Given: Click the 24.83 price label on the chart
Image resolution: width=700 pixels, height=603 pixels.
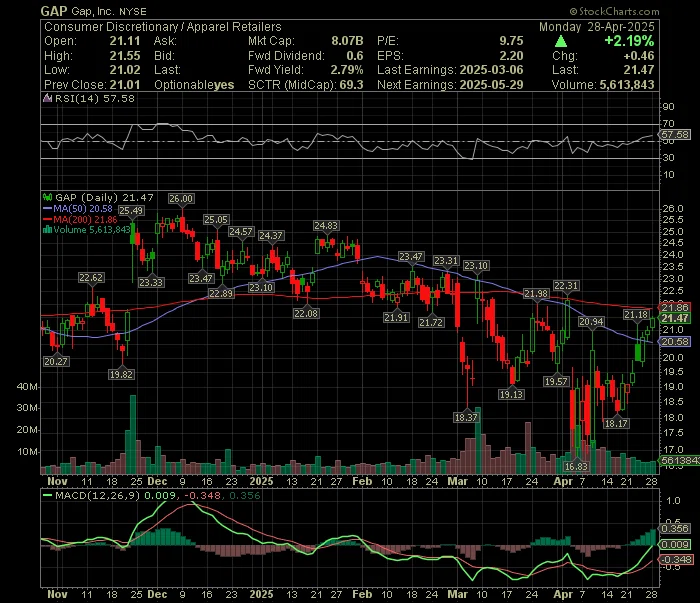Looking at the screenshot, I should point(325,225).
